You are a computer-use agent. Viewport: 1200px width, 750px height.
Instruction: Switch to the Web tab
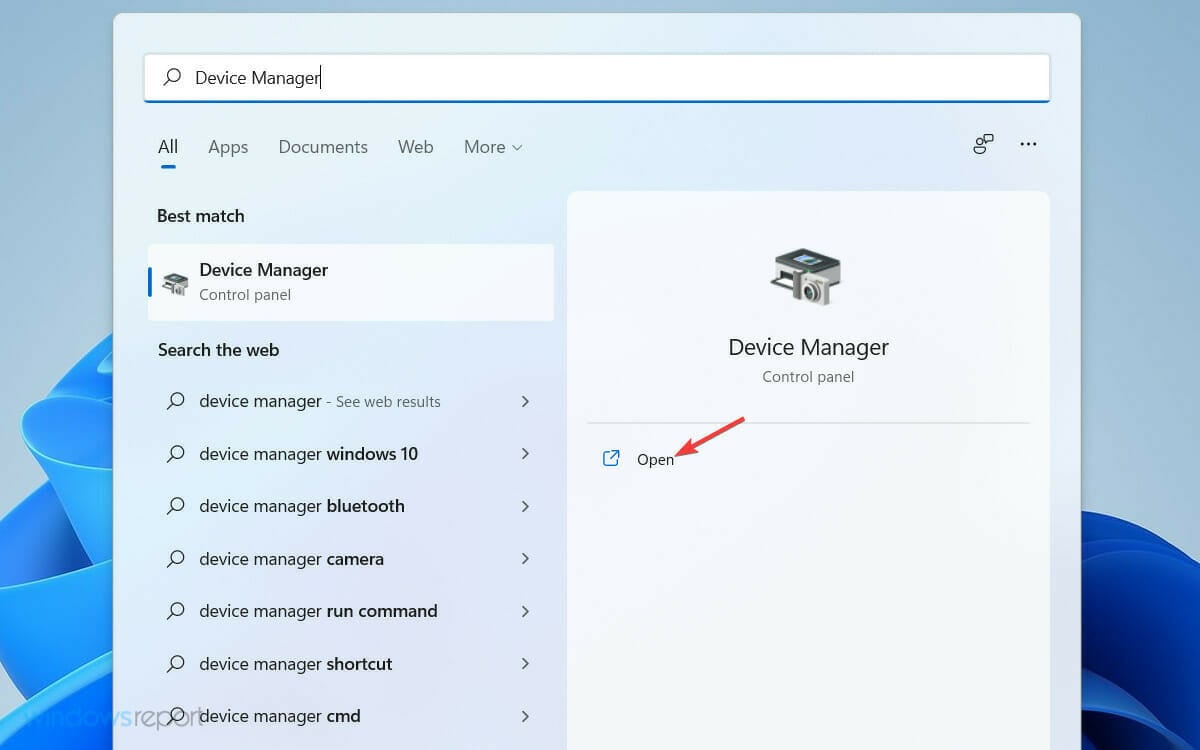point(416,147)
